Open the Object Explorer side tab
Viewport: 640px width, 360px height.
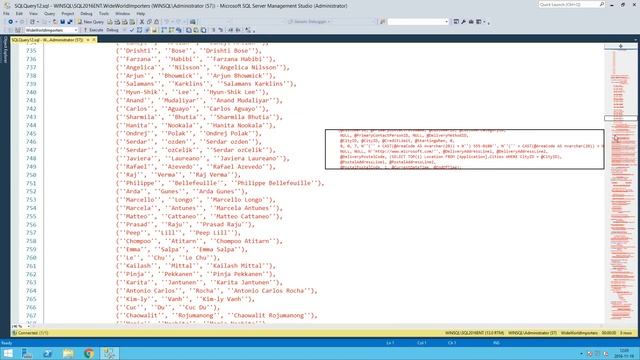[5, 50]
